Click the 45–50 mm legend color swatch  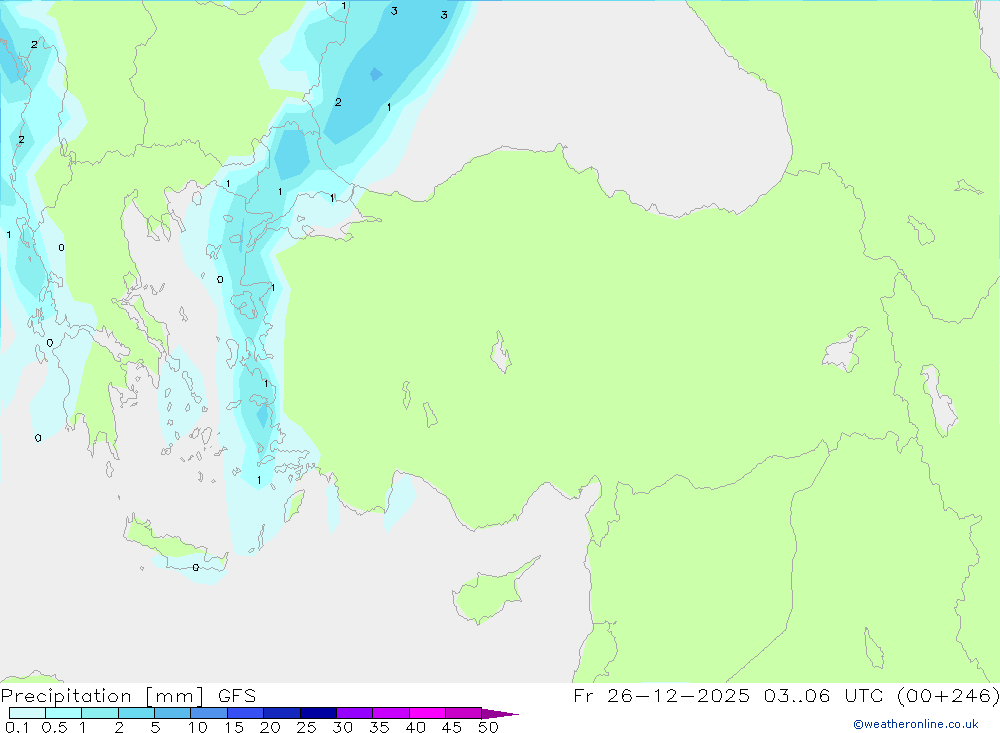tap(463, 713)
